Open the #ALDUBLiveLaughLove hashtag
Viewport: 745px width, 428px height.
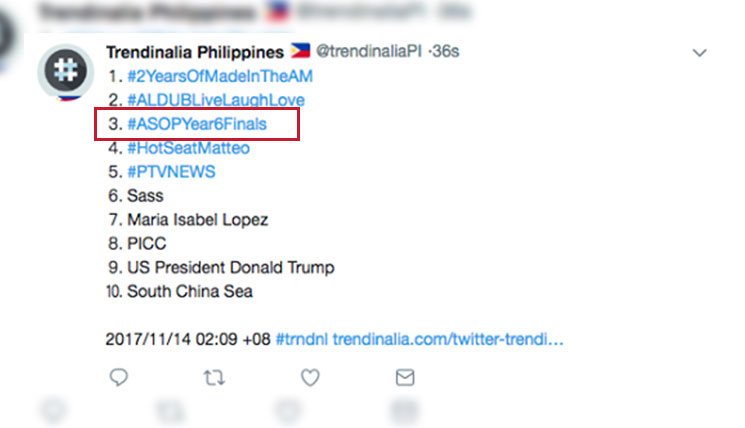[x=216, y=100]
